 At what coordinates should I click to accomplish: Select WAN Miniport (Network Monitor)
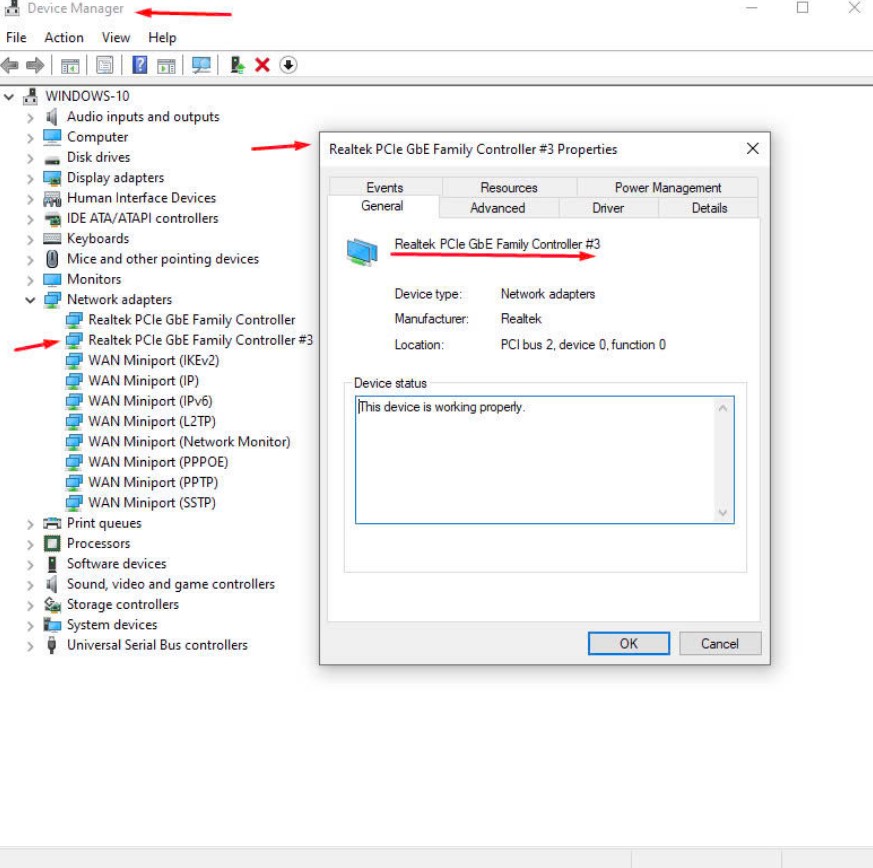point(189,442)
